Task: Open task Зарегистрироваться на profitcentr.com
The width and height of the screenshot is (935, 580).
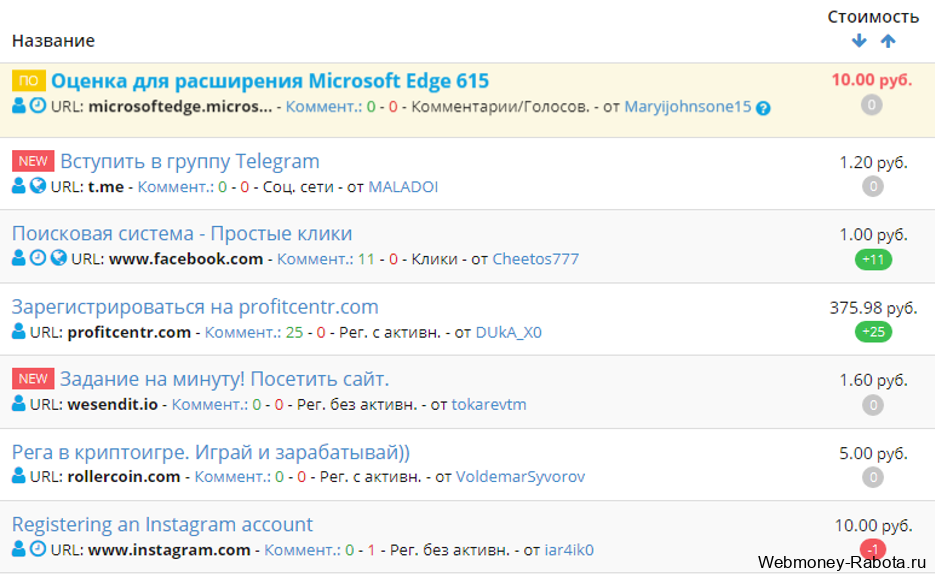Action: (x=195, y=307)
